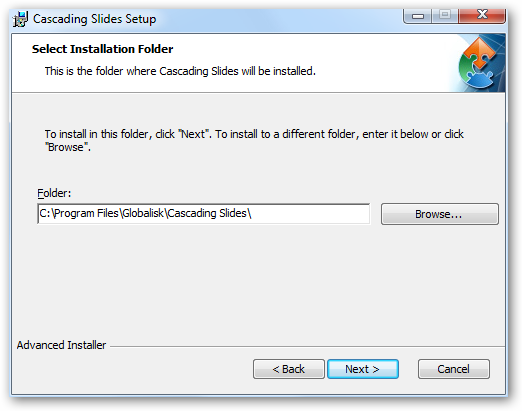Open the Browse... folder dialog

tap(439, 214)
